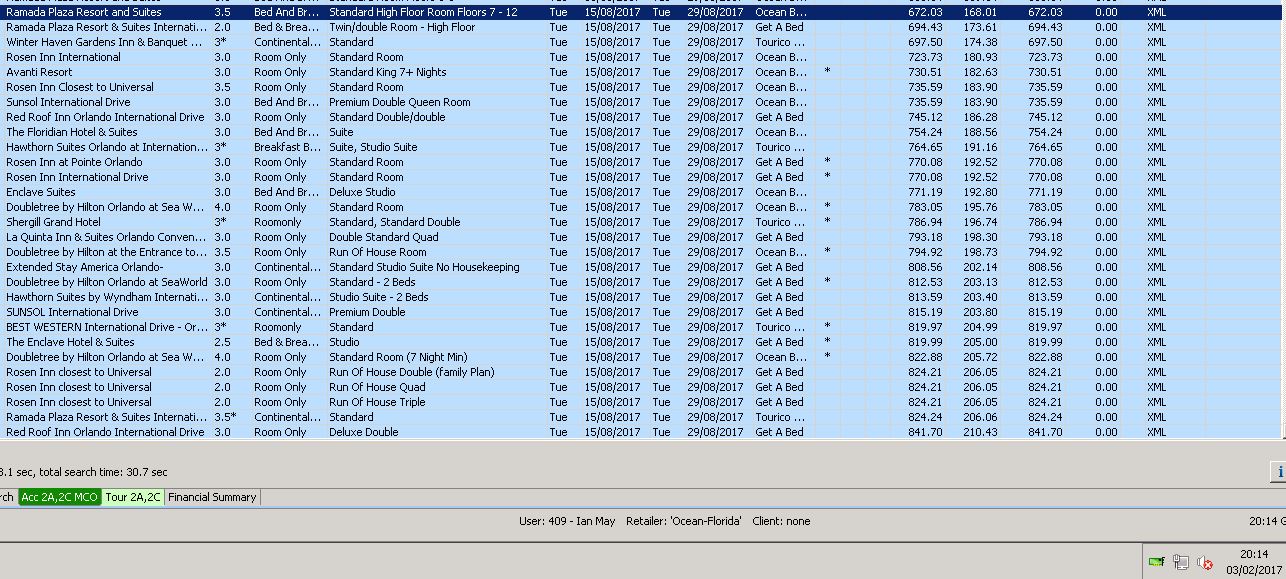Open the system tray clock and date
The image size is (1286, 579).
[x=1254, y=562]
